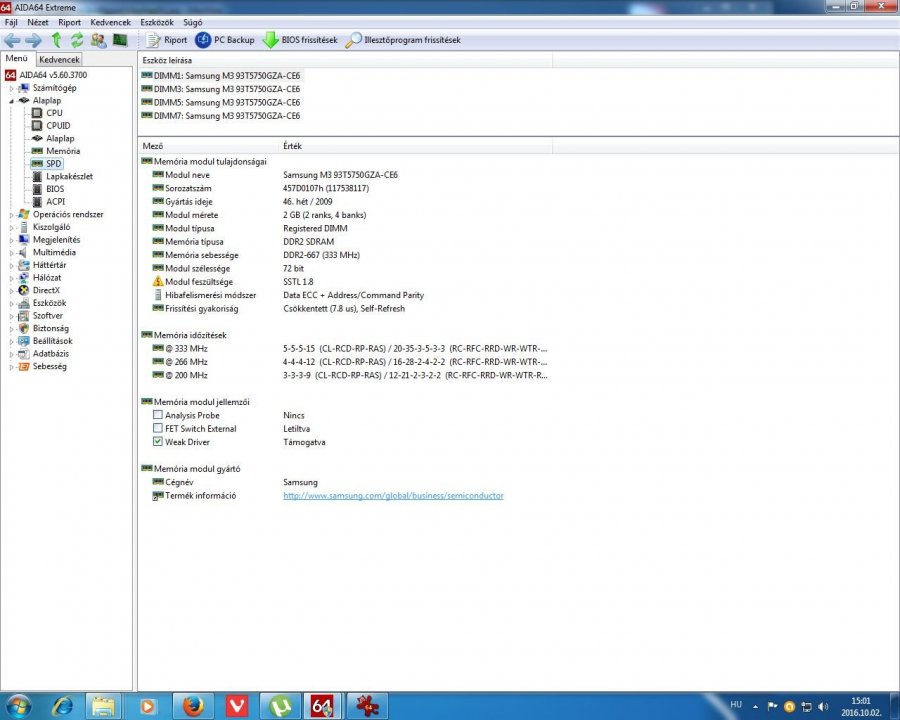Open uTorrent from the taskbar
Viewport: 900px width, 720px height.
(x=280, y=706)
